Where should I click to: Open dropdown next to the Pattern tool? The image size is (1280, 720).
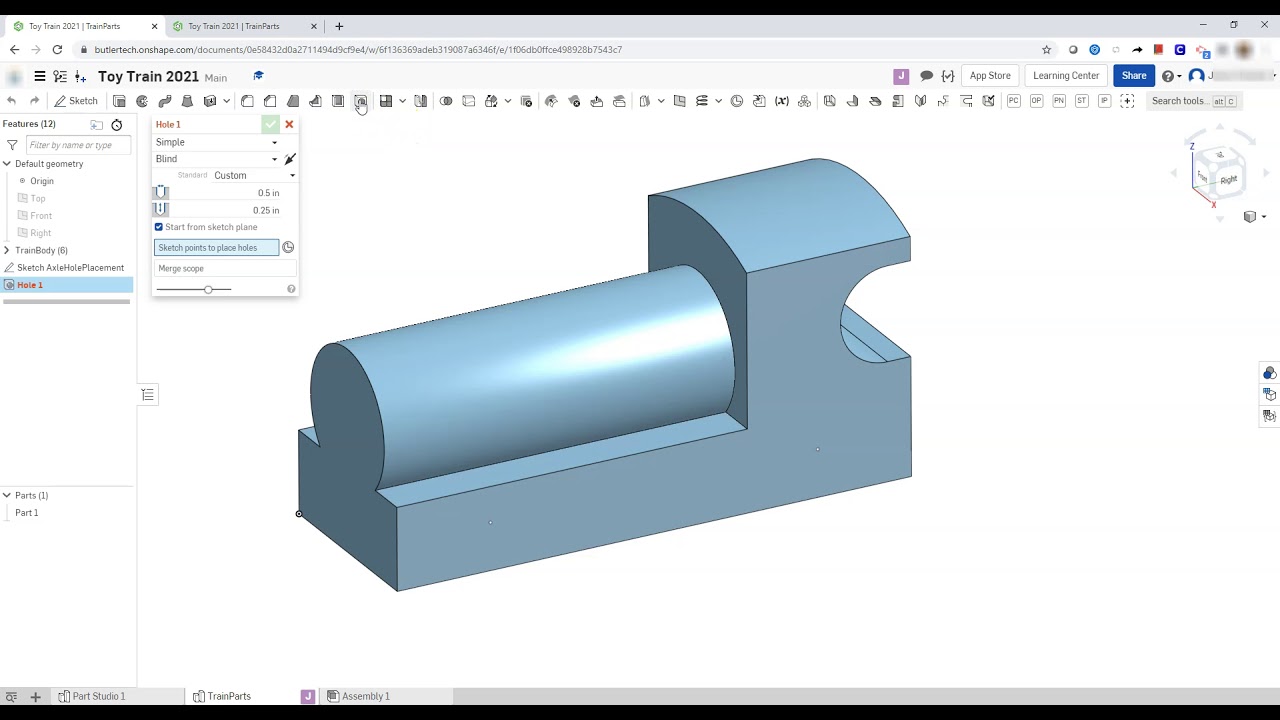click(x=402, y=101)
